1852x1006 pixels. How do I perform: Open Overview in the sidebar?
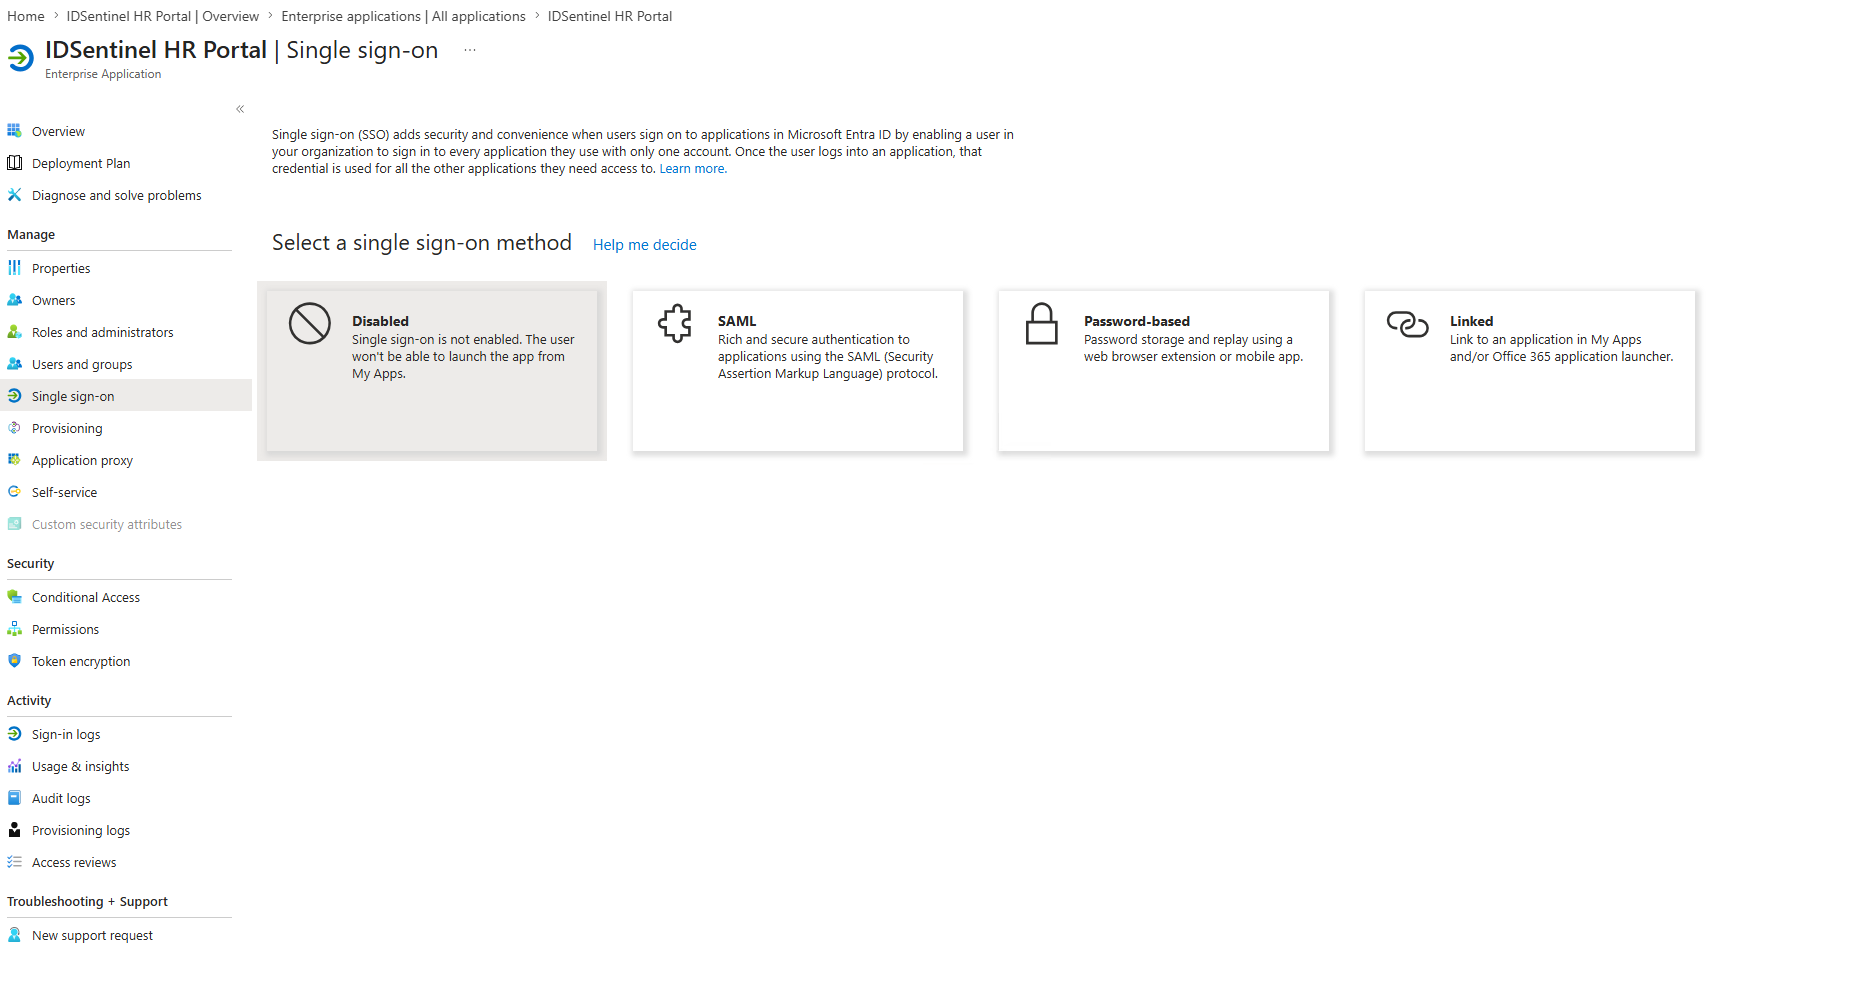(58, 131)
